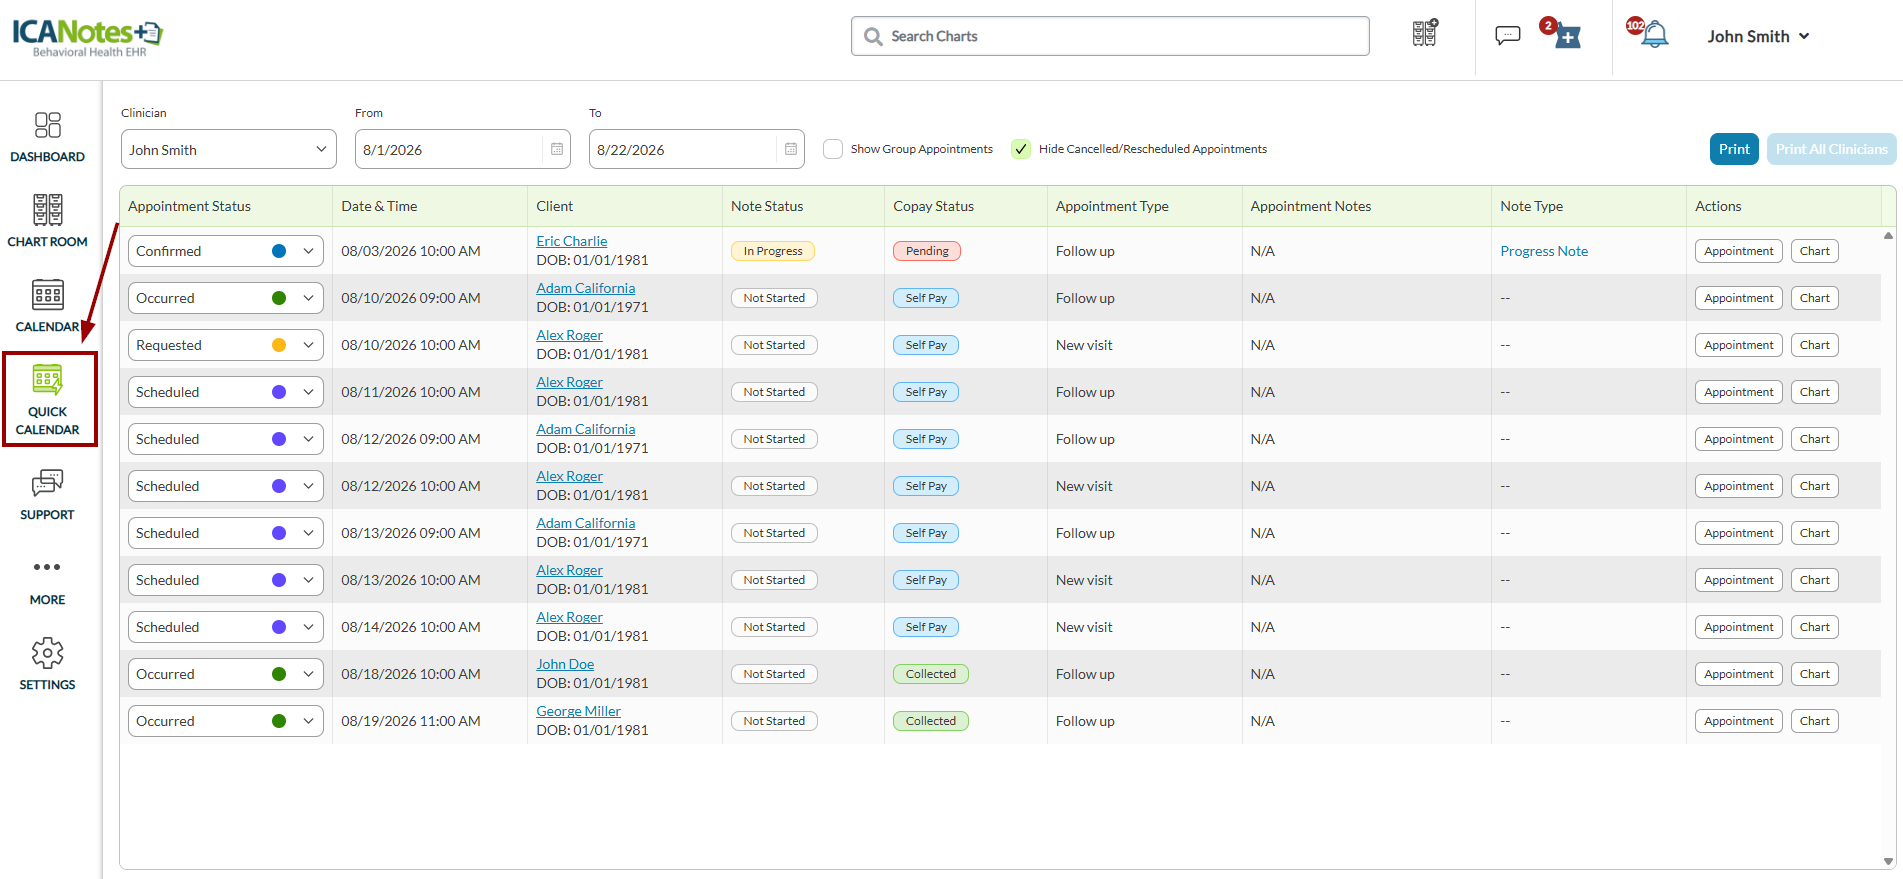Click Chart button for George Miller
Image resolution: width=1903 pixels, height=879 pixels.
(x=1814, y=721)
